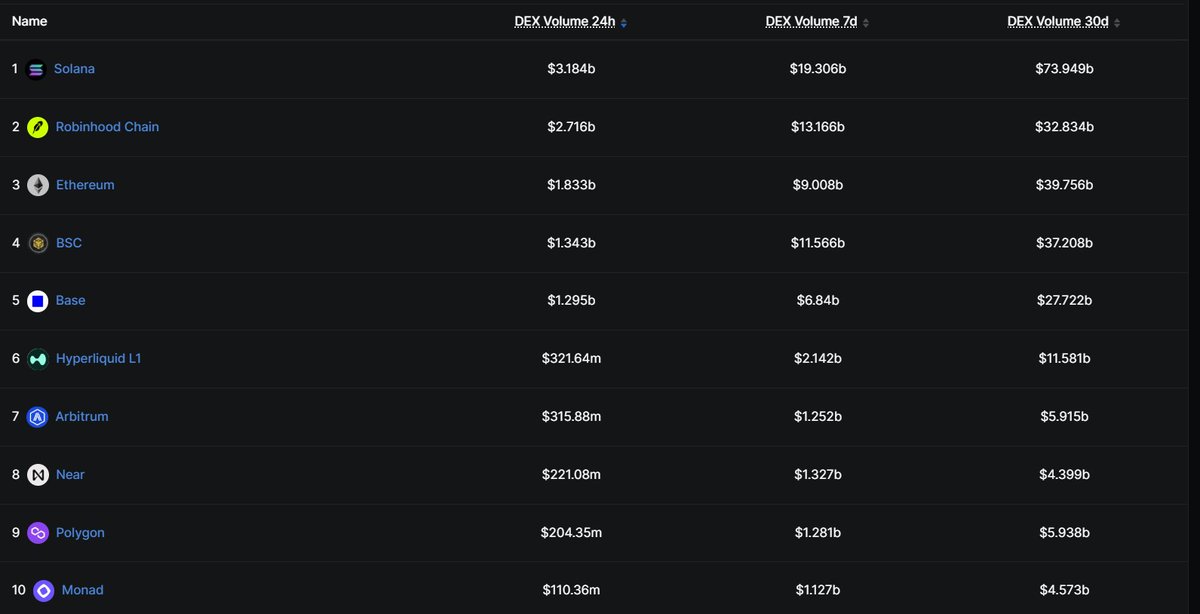Open the Hyperliquid L1 link
The image size is (1200, 614).
[98, 358]
